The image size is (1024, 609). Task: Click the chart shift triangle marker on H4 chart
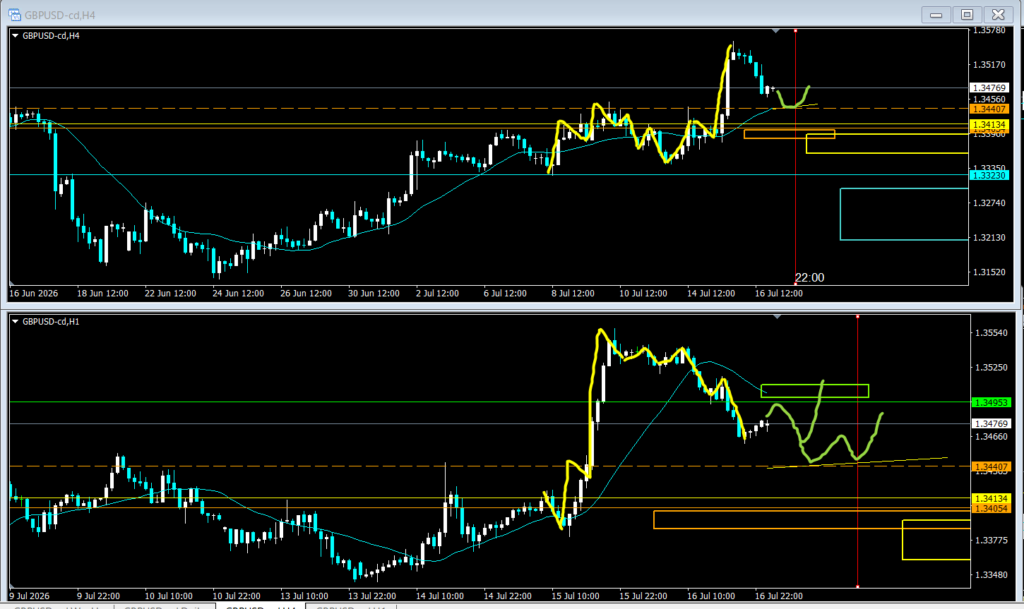tap(776, 31)
